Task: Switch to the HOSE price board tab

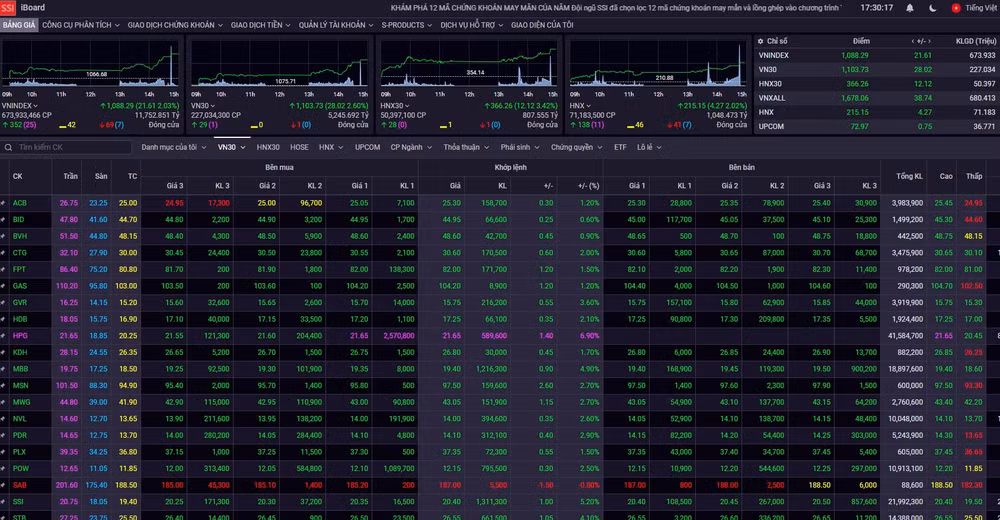Action: tap(299, 147)
